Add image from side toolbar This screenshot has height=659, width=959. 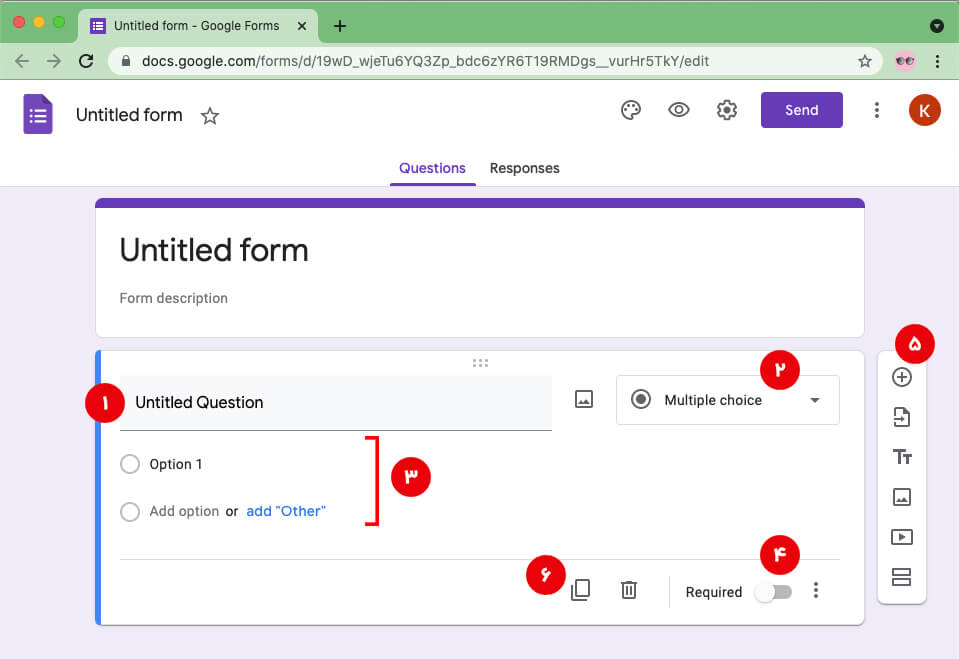click(902, 497)
